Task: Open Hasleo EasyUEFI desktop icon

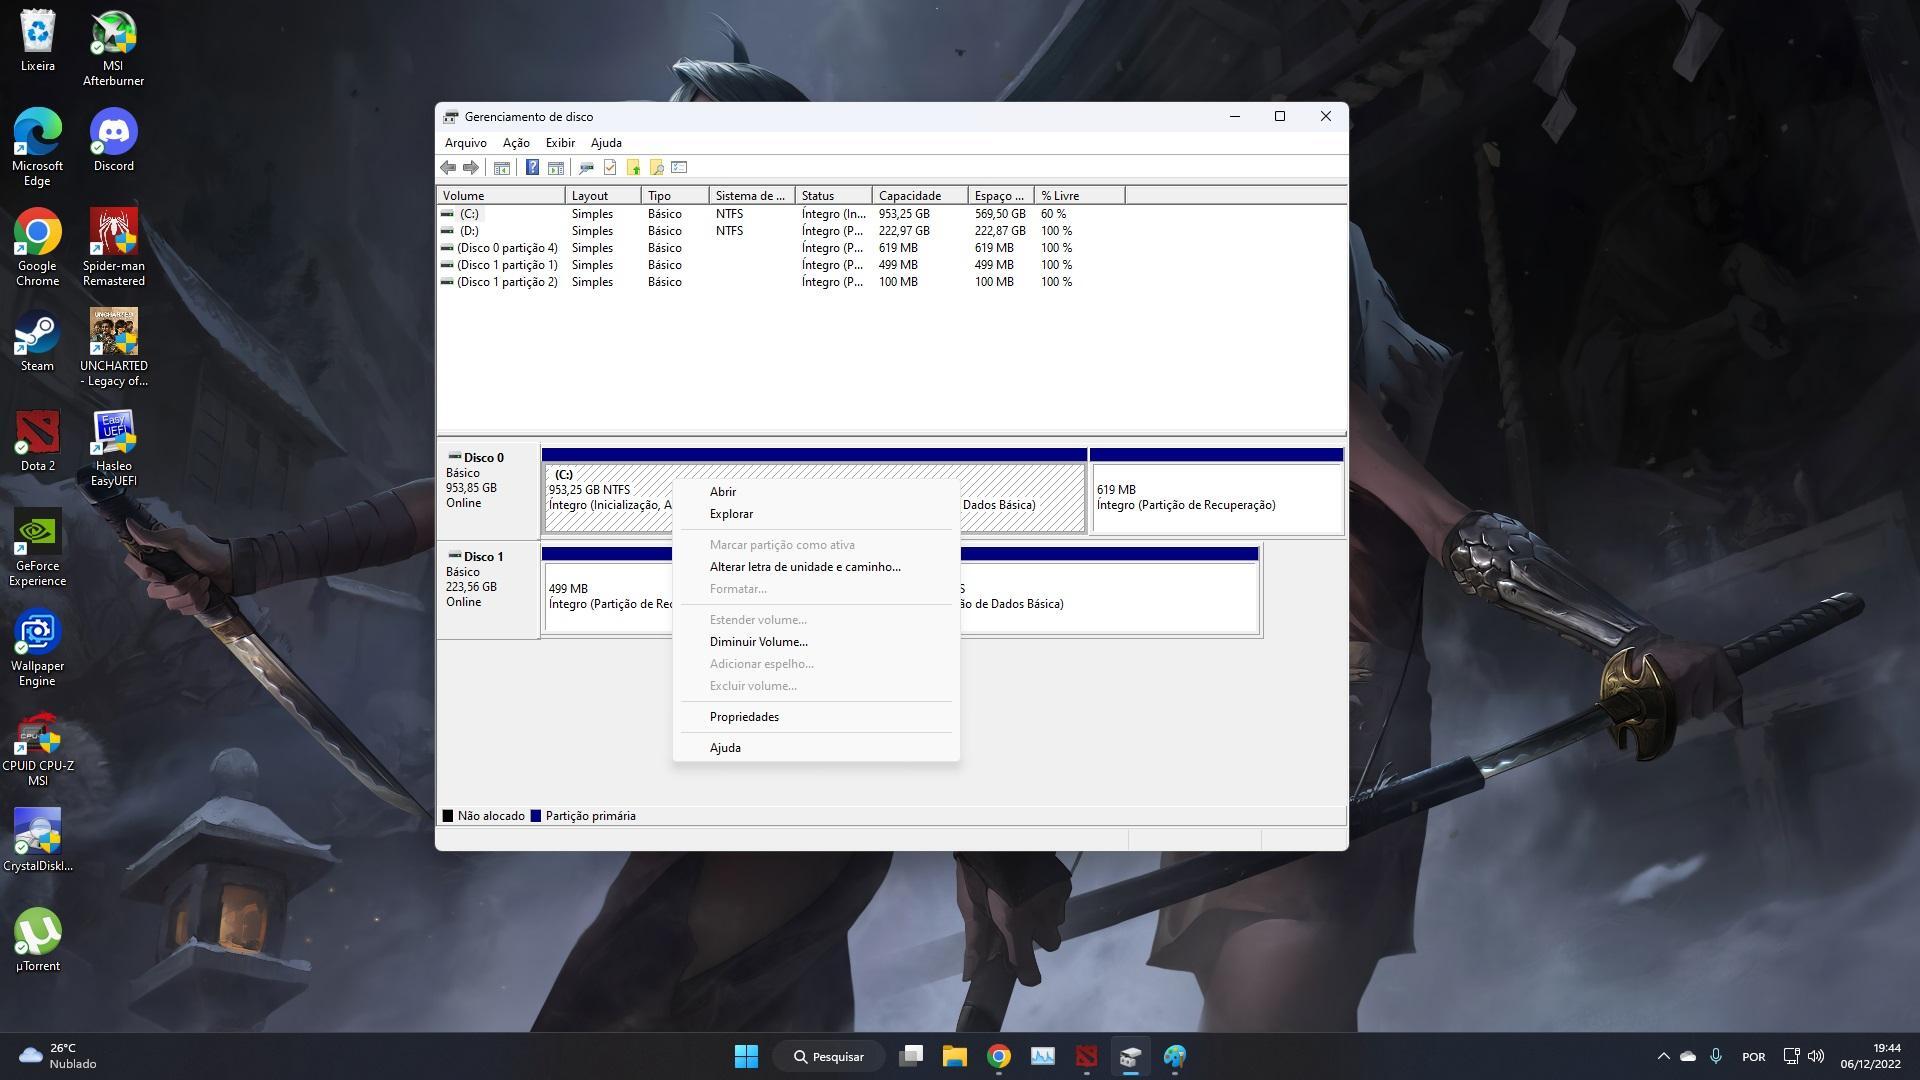Action: click(113, 448)
